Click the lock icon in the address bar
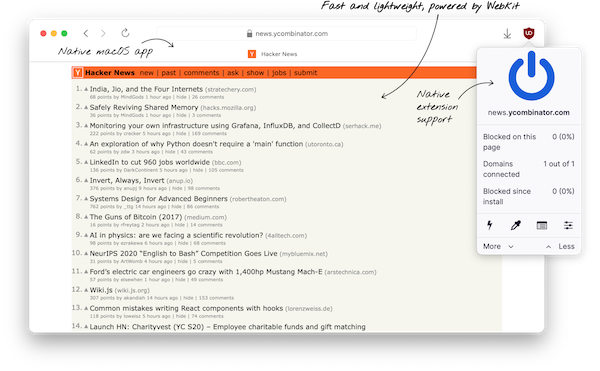The height and width of the screenshot is (371, 600). [249, 34]
